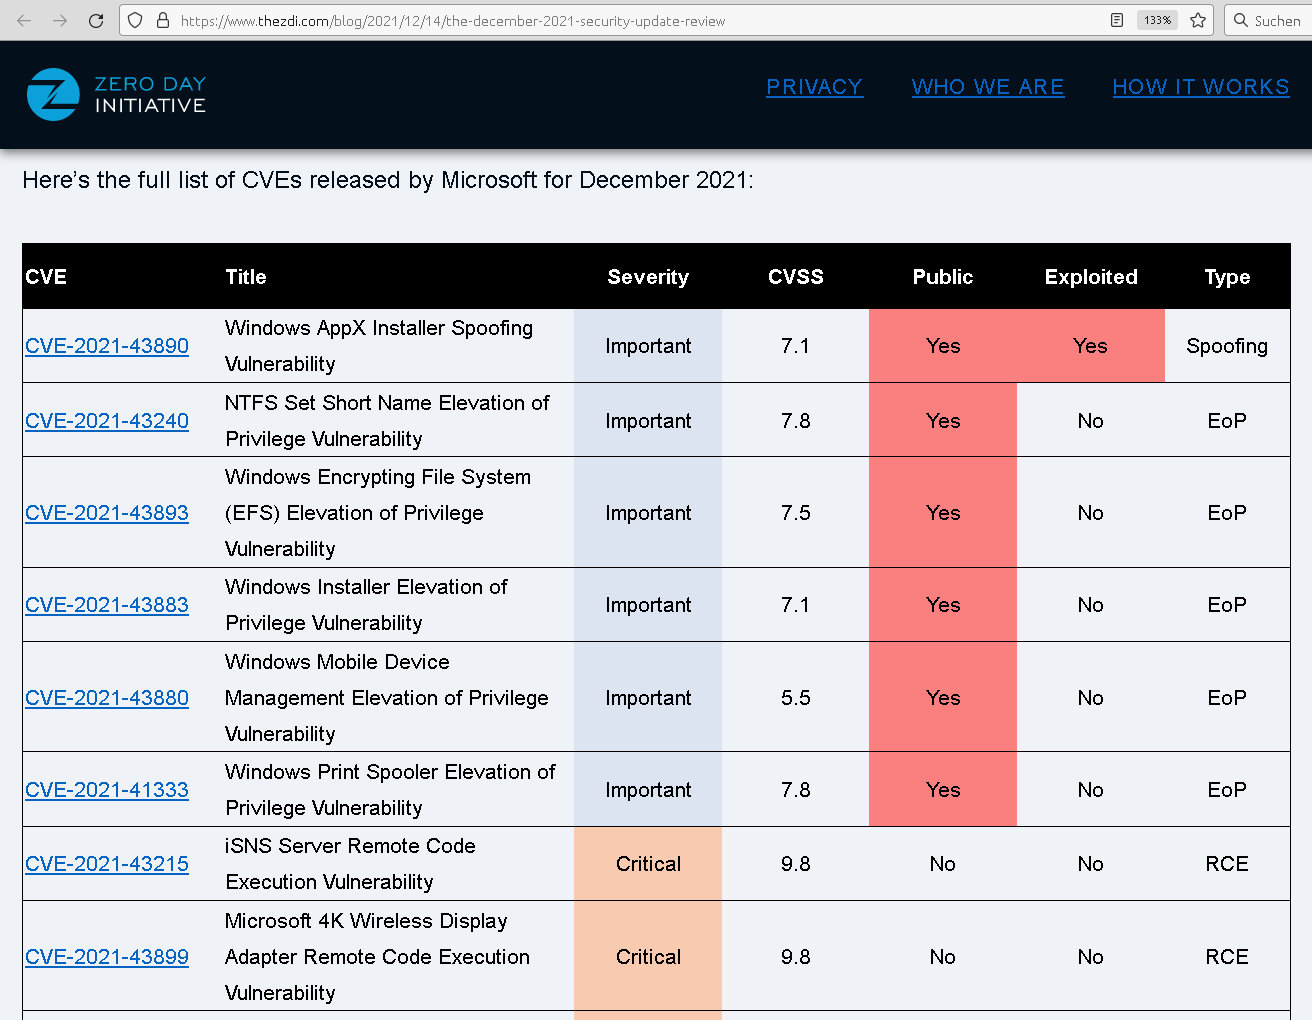Select 'Windows AppX Installer Spoofing Vulnerability' title
This screenshot has width=1312, height=1020.
coord(379,346)
